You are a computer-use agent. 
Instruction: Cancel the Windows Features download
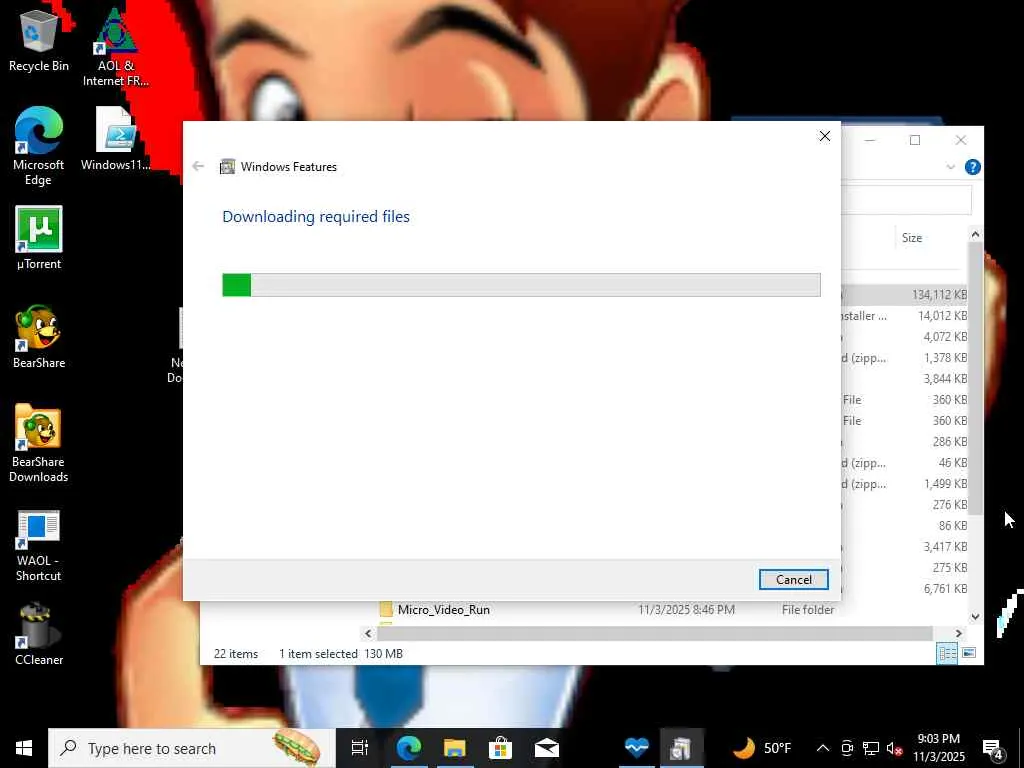793,579
